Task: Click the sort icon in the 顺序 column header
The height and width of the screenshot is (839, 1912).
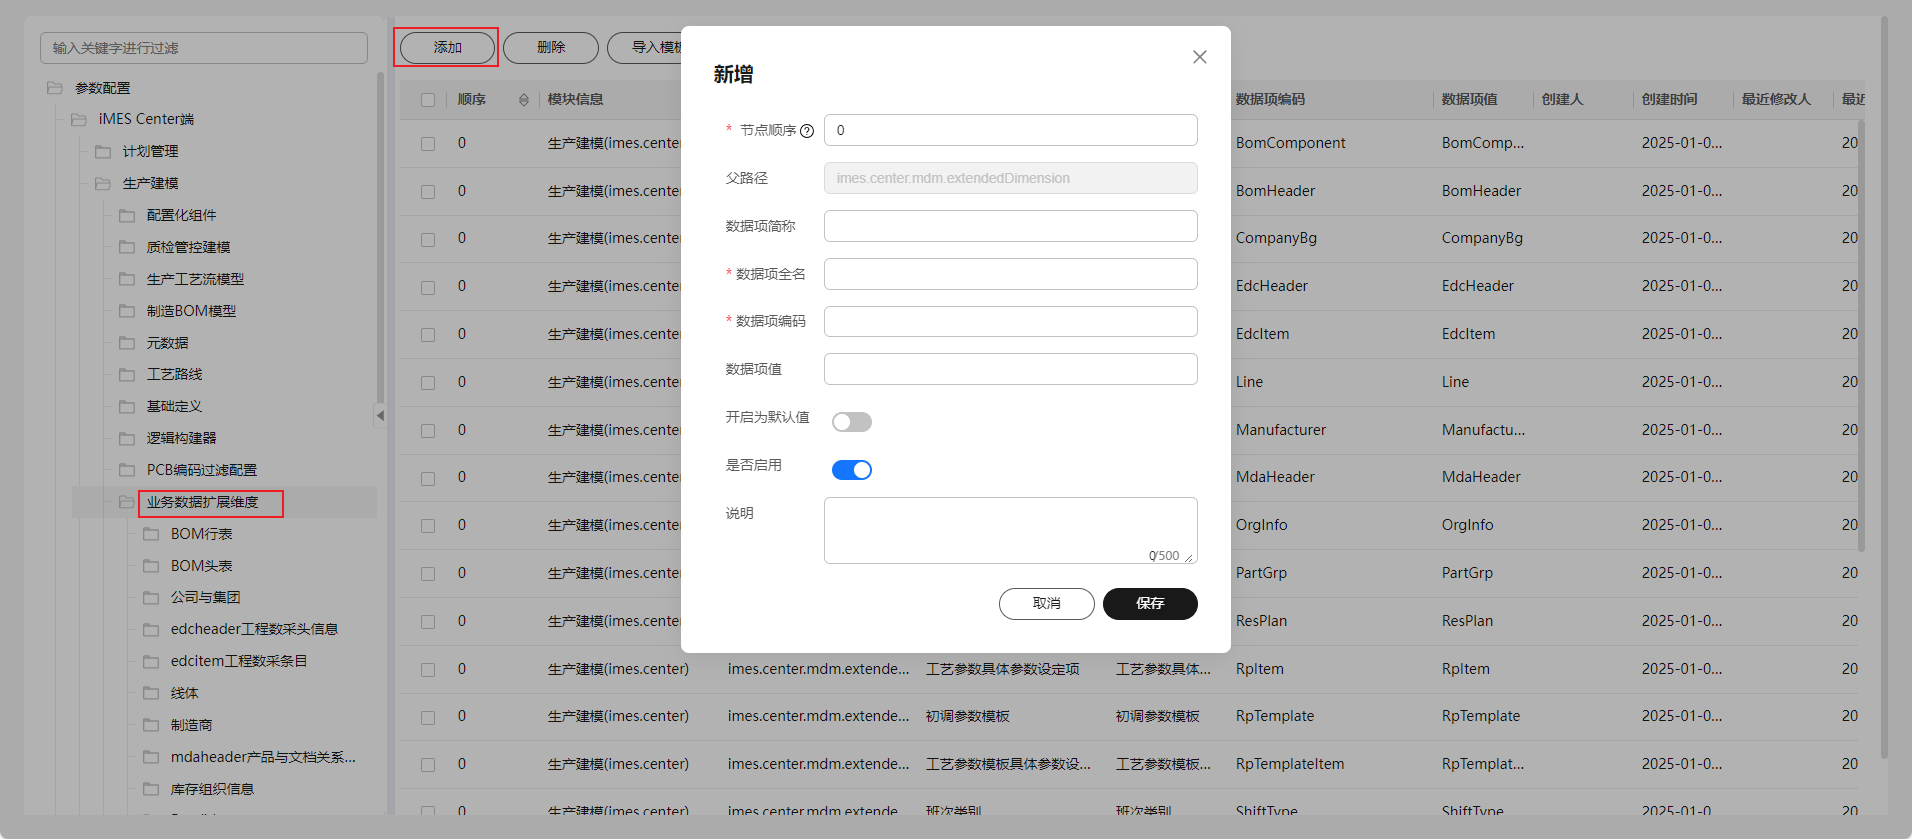Action: [524, 100]
